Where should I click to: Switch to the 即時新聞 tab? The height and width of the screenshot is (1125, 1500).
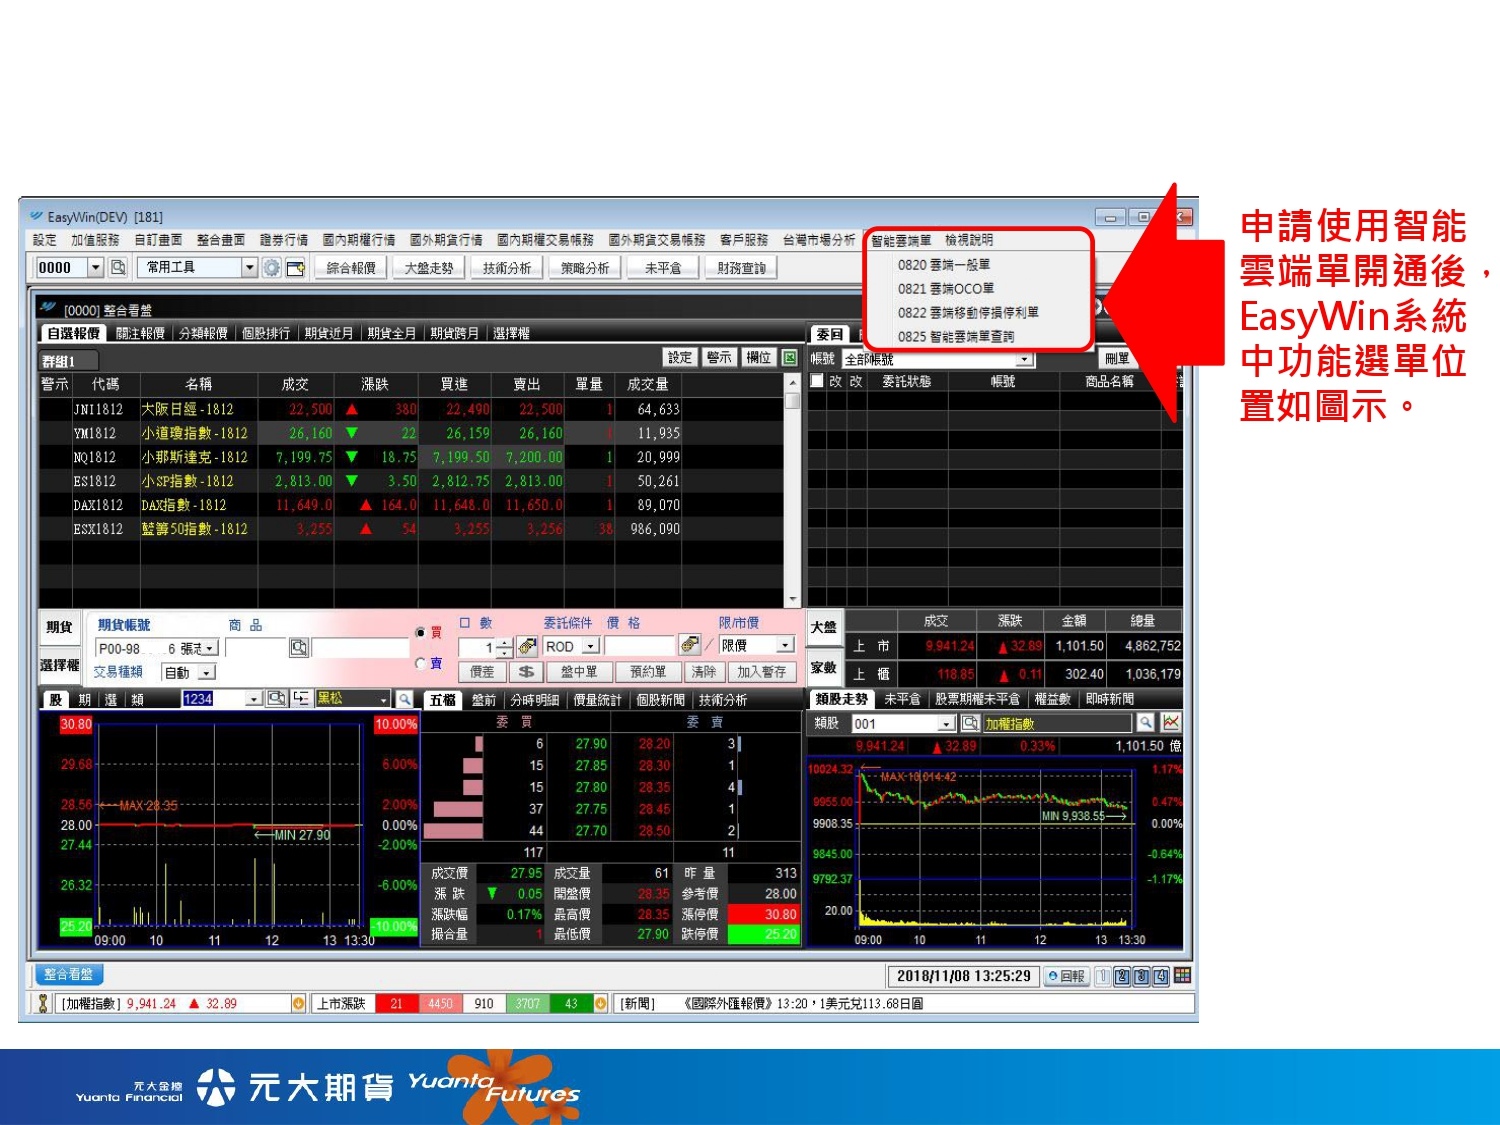click(x=1110, y=699)
